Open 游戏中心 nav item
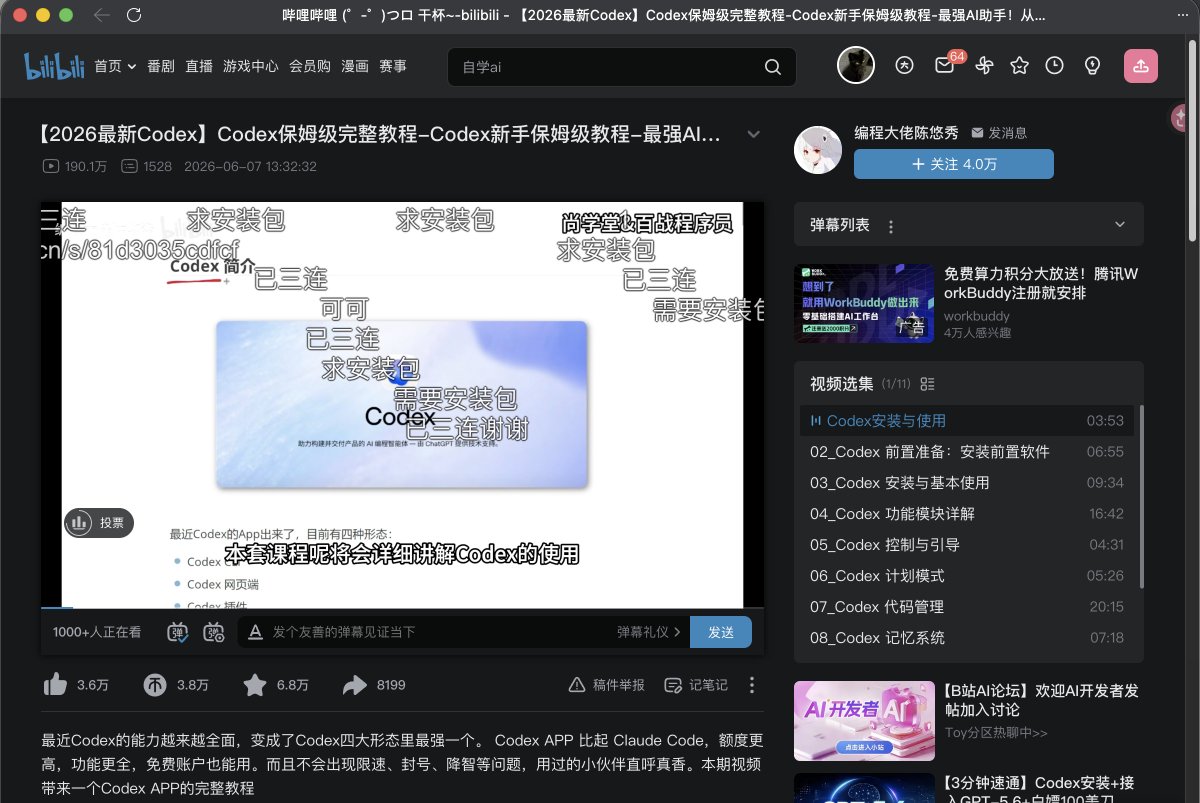Image resolution: width=1200 pixels, height=803 pixels. [251, 66]
